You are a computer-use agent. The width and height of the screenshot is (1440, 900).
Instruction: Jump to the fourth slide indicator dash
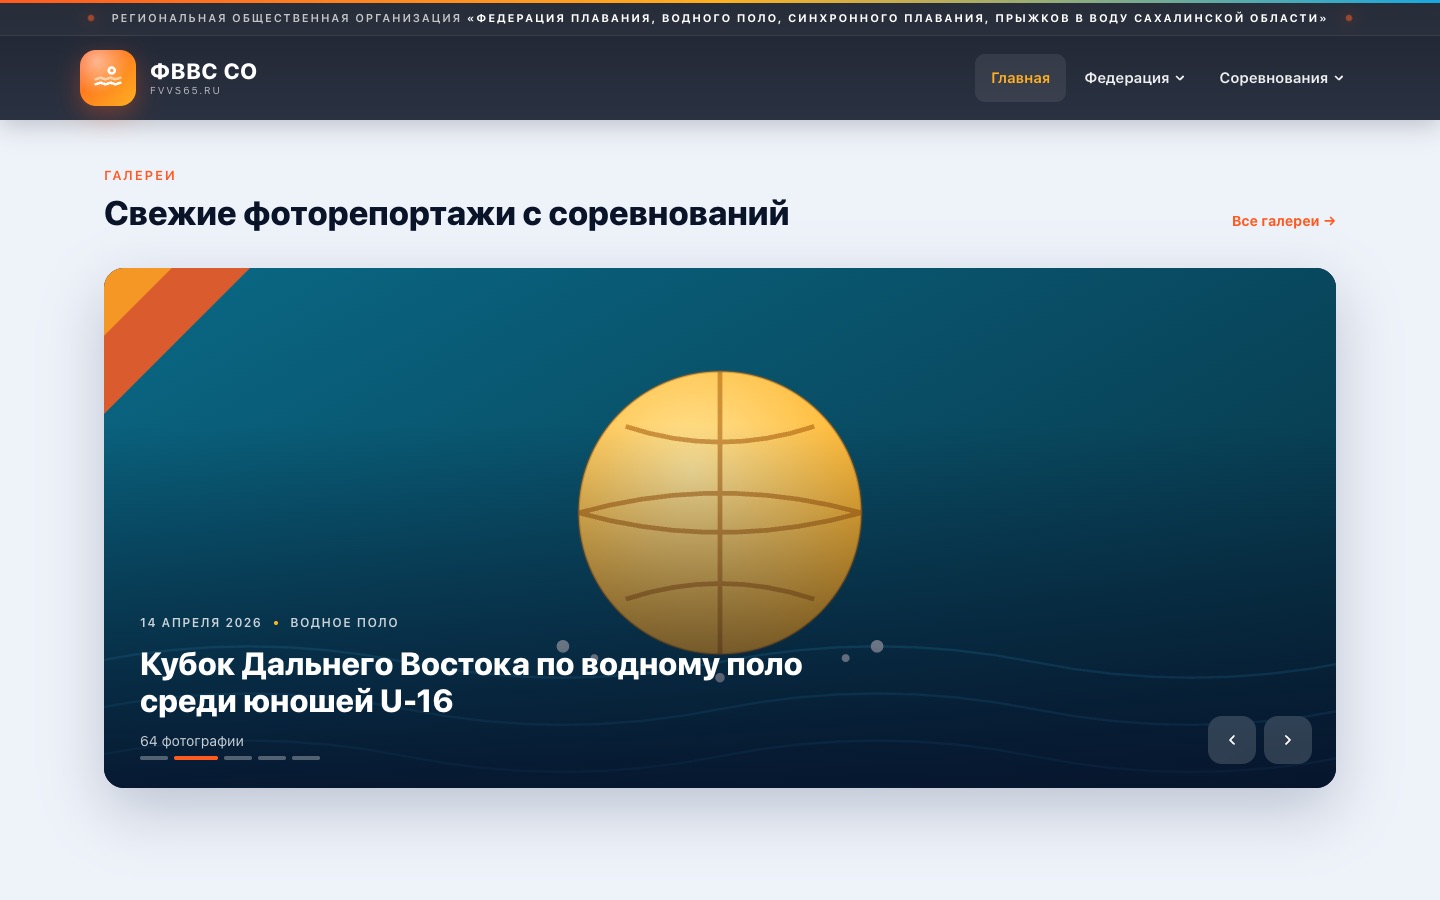(272, 758)
